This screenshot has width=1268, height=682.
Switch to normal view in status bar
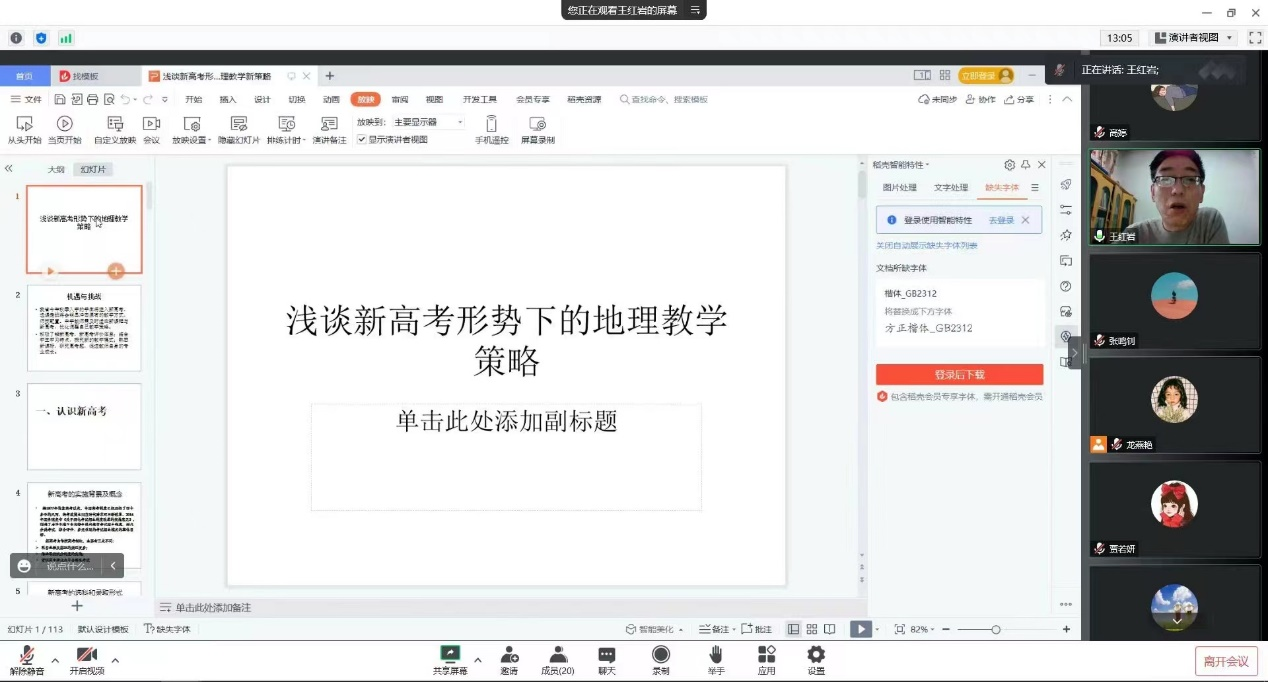point(794,629)
